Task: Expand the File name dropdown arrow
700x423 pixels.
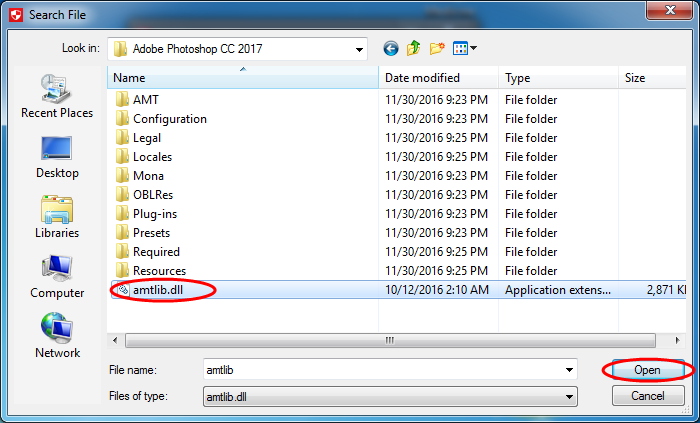Action: click(569, 370)
